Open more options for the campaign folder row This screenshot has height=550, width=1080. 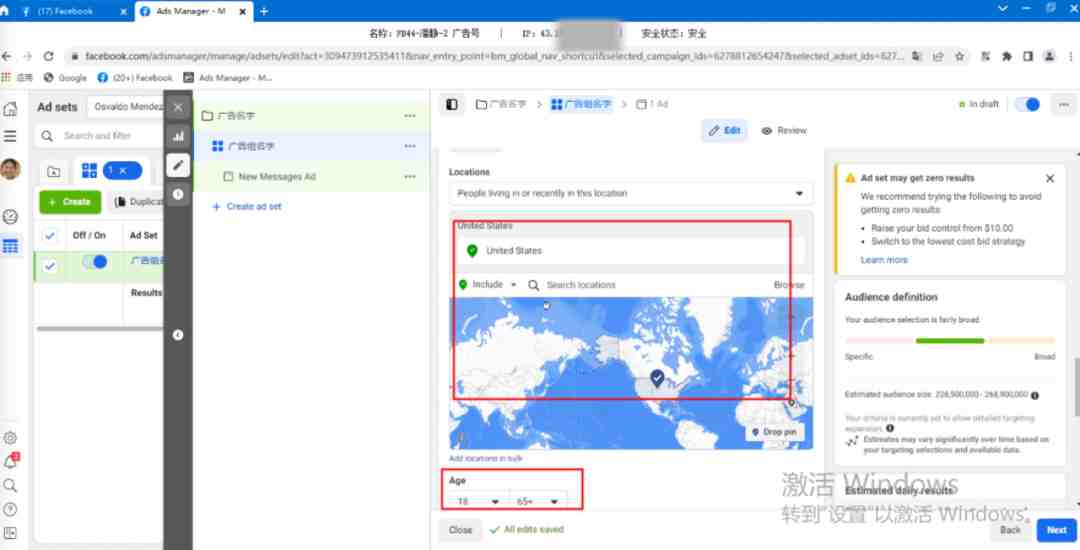pos(411,116)
